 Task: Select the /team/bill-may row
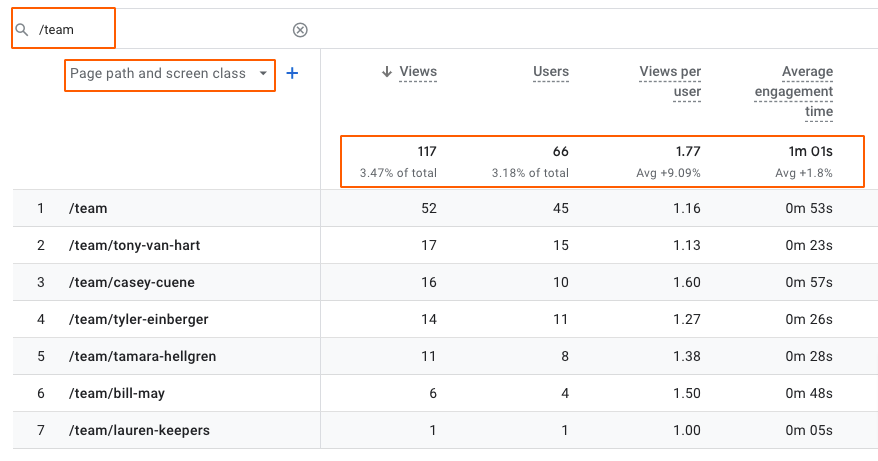[116, 394]
